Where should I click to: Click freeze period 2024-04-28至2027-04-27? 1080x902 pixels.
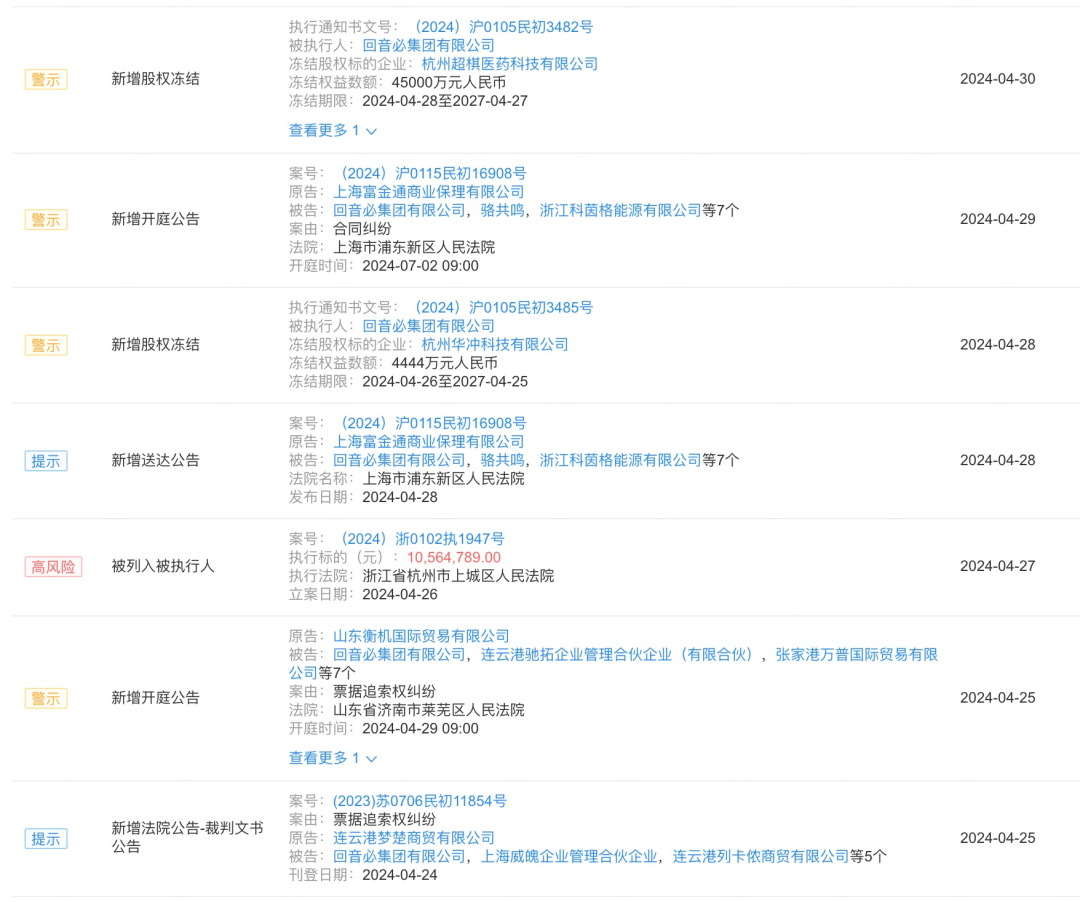[445, 101]
